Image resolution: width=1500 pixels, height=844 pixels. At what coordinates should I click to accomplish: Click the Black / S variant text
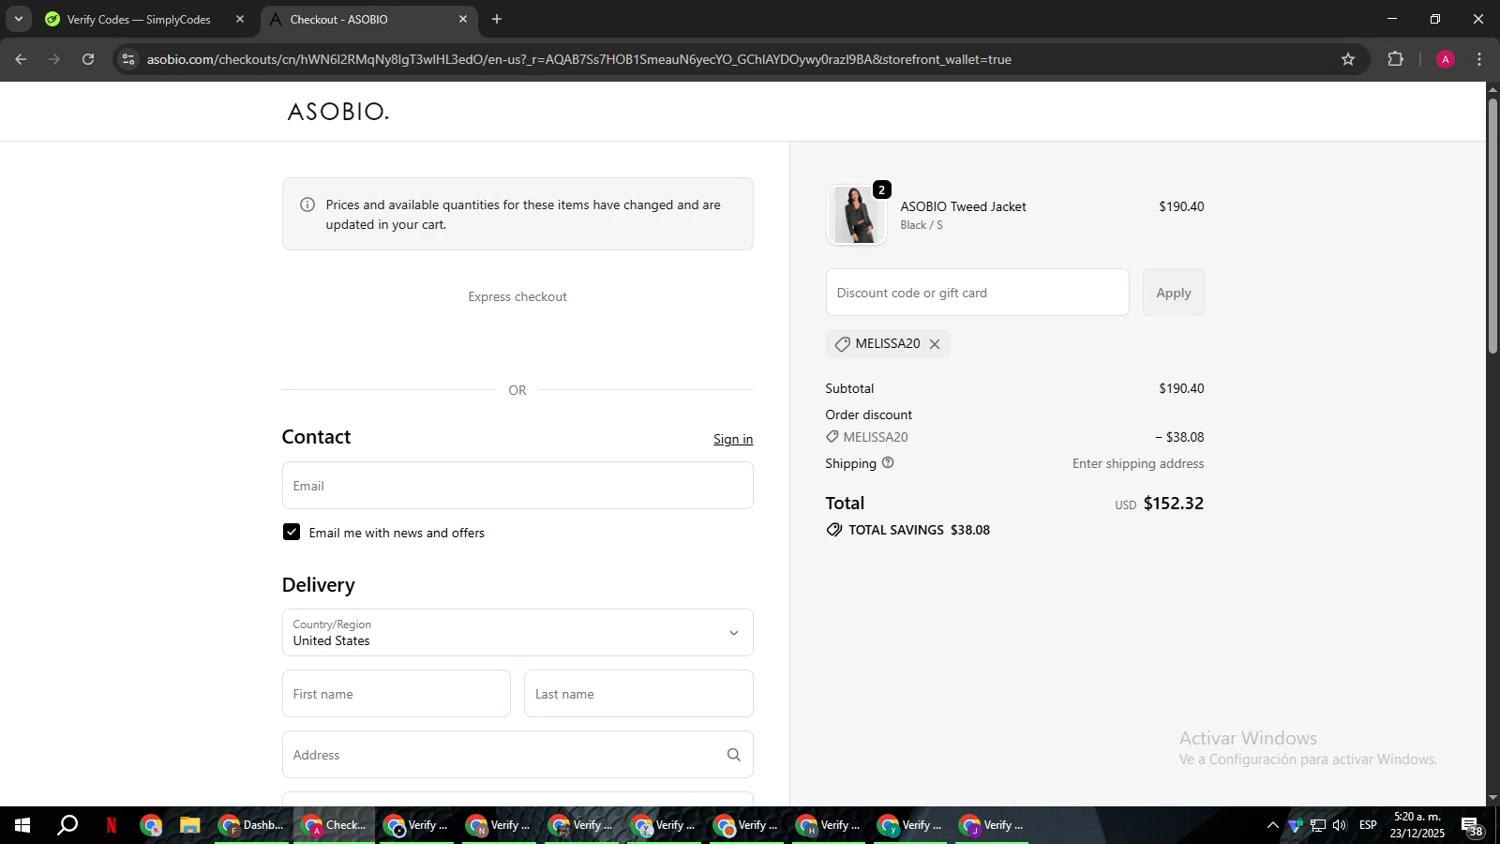[921, 226]
